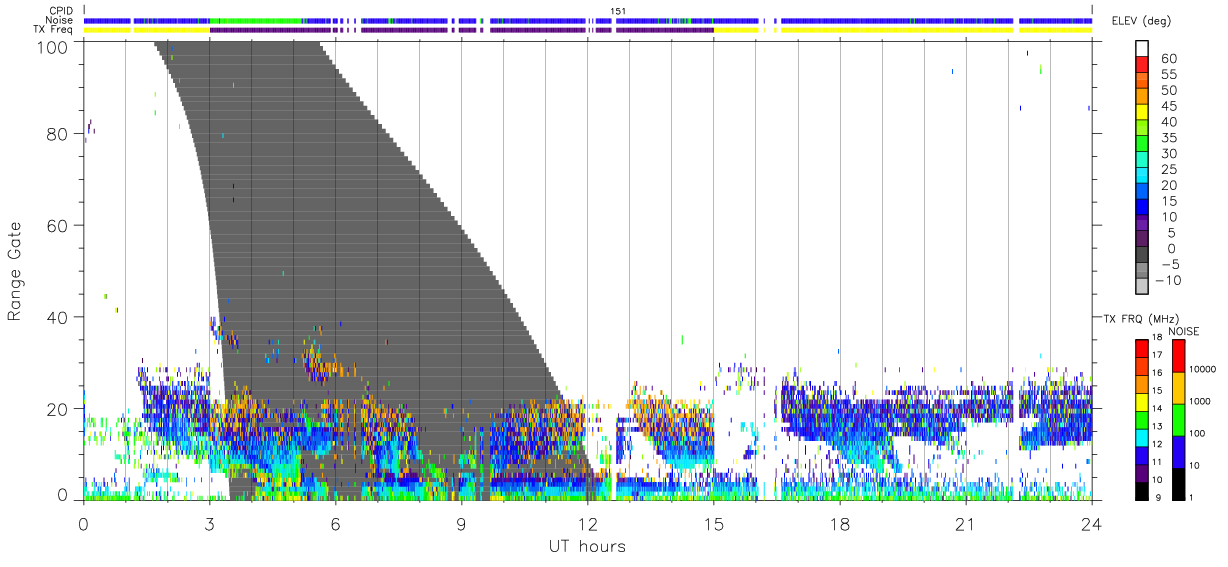Screen dimensions: 1228x567
Task: Pick the cyan swatch on TX FRQ colorbar
Action: (x=1141, y=438)
